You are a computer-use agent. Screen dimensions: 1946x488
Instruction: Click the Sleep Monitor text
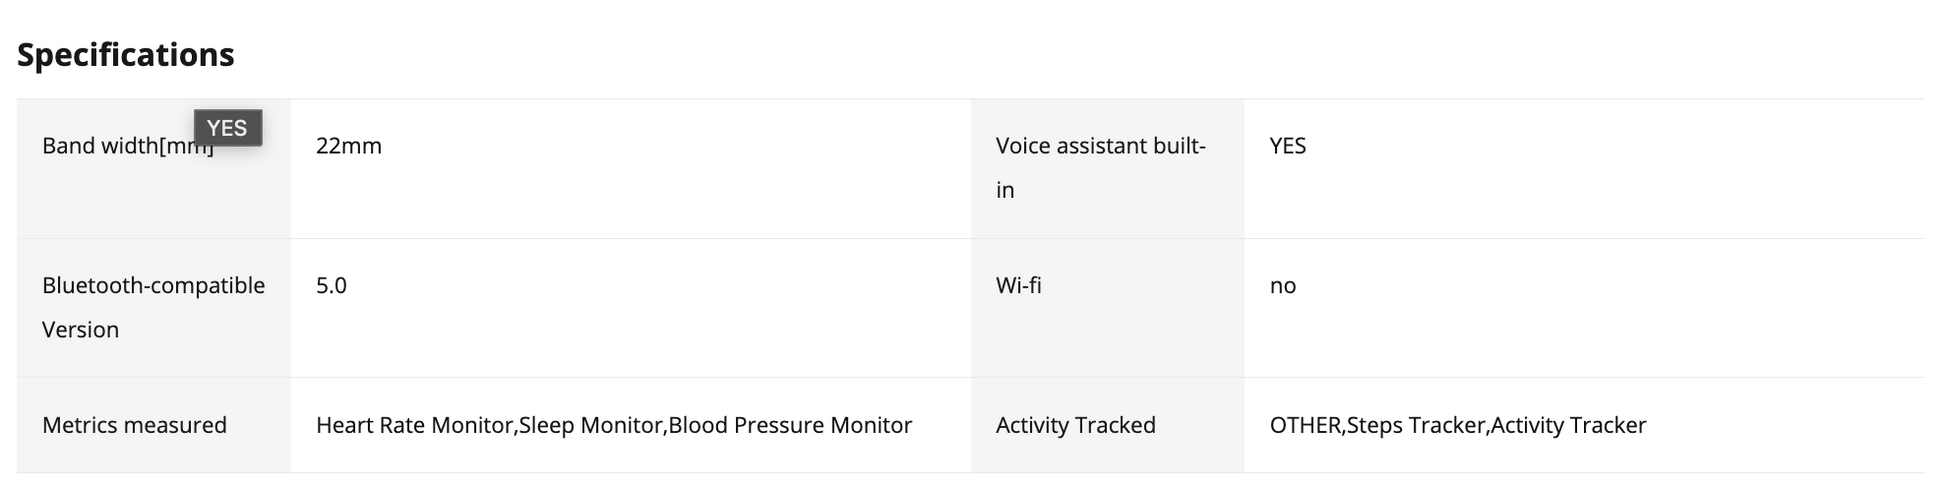click(x=591, y=425)
